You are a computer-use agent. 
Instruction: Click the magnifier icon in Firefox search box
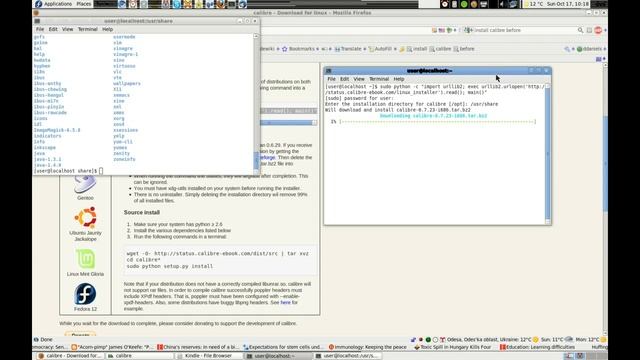[580, 30]
